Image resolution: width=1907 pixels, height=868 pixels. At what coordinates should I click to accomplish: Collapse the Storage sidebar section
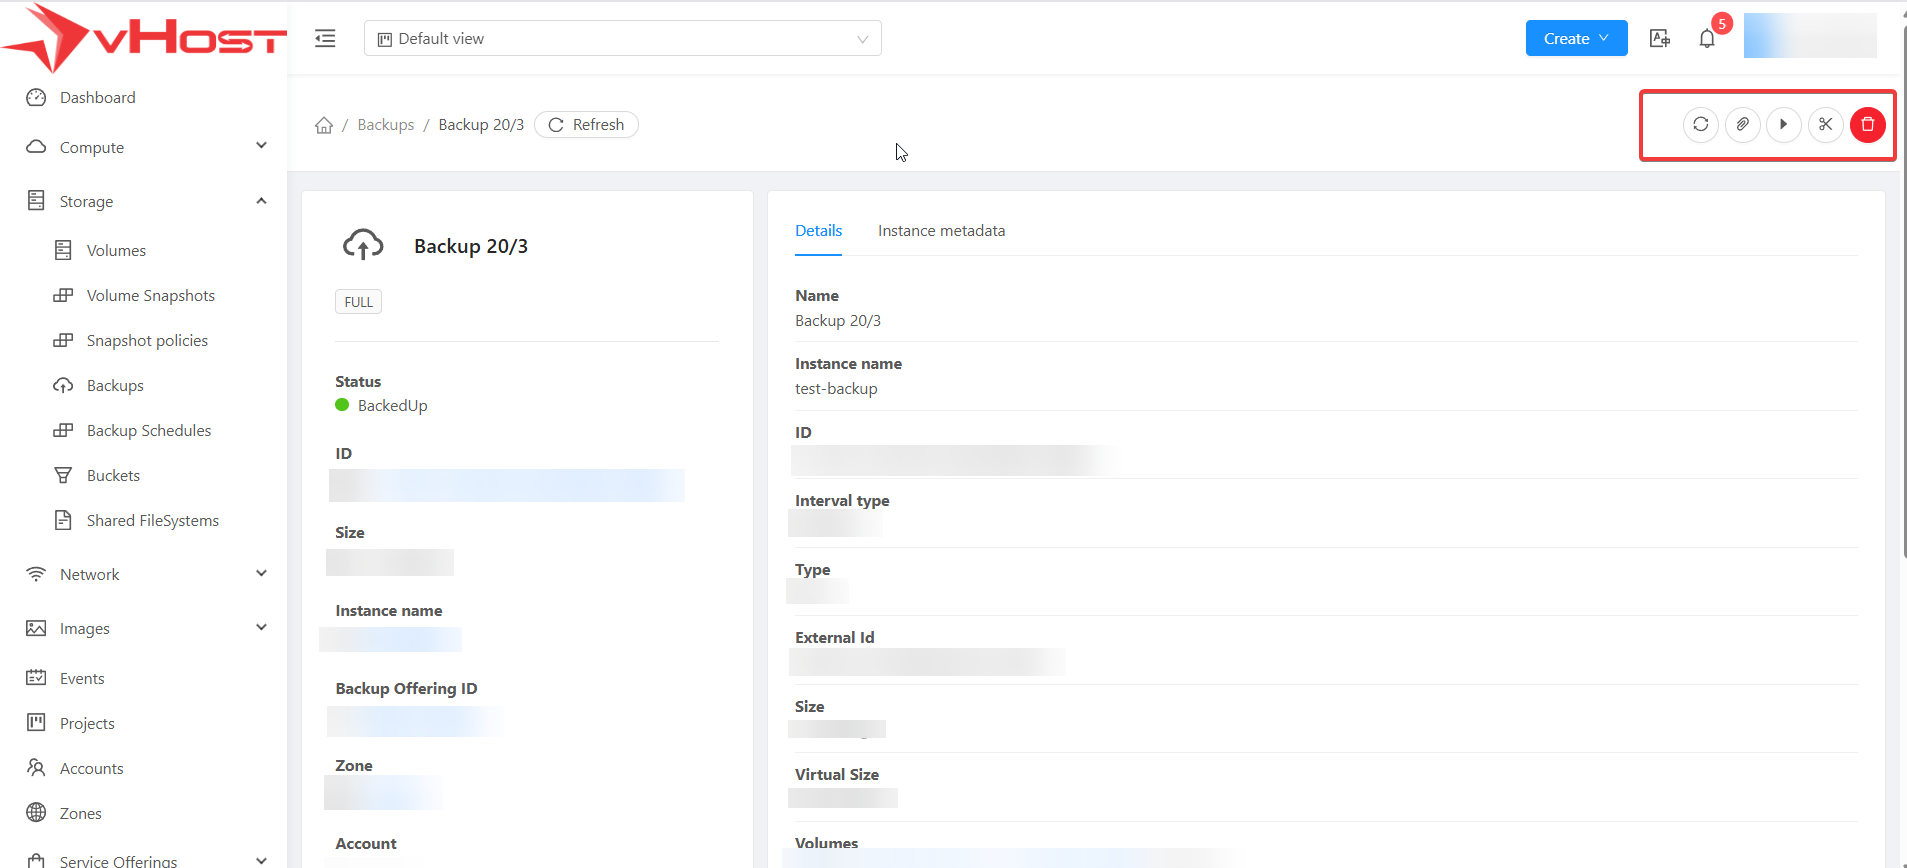point(146,201)
